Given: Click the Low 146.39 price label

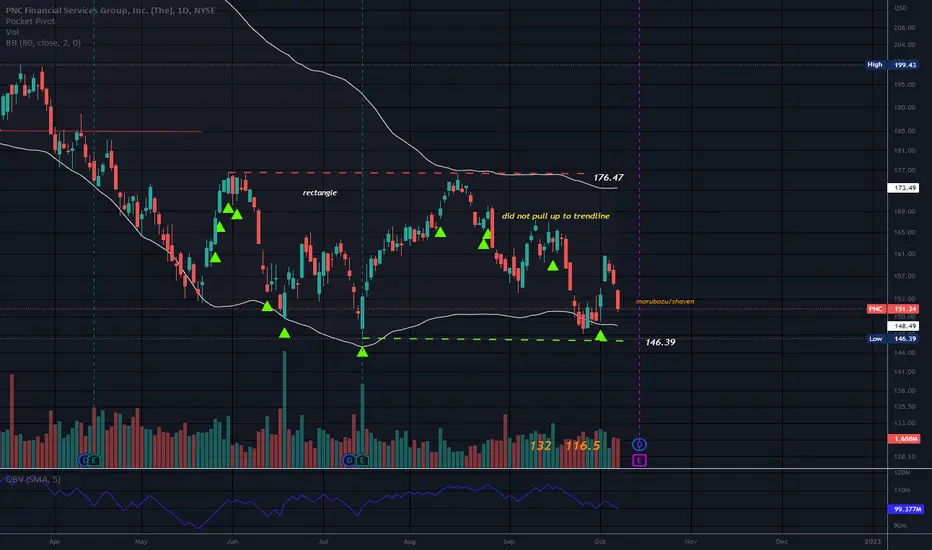Looking at the screenshot, I should (x=893, y=338).
